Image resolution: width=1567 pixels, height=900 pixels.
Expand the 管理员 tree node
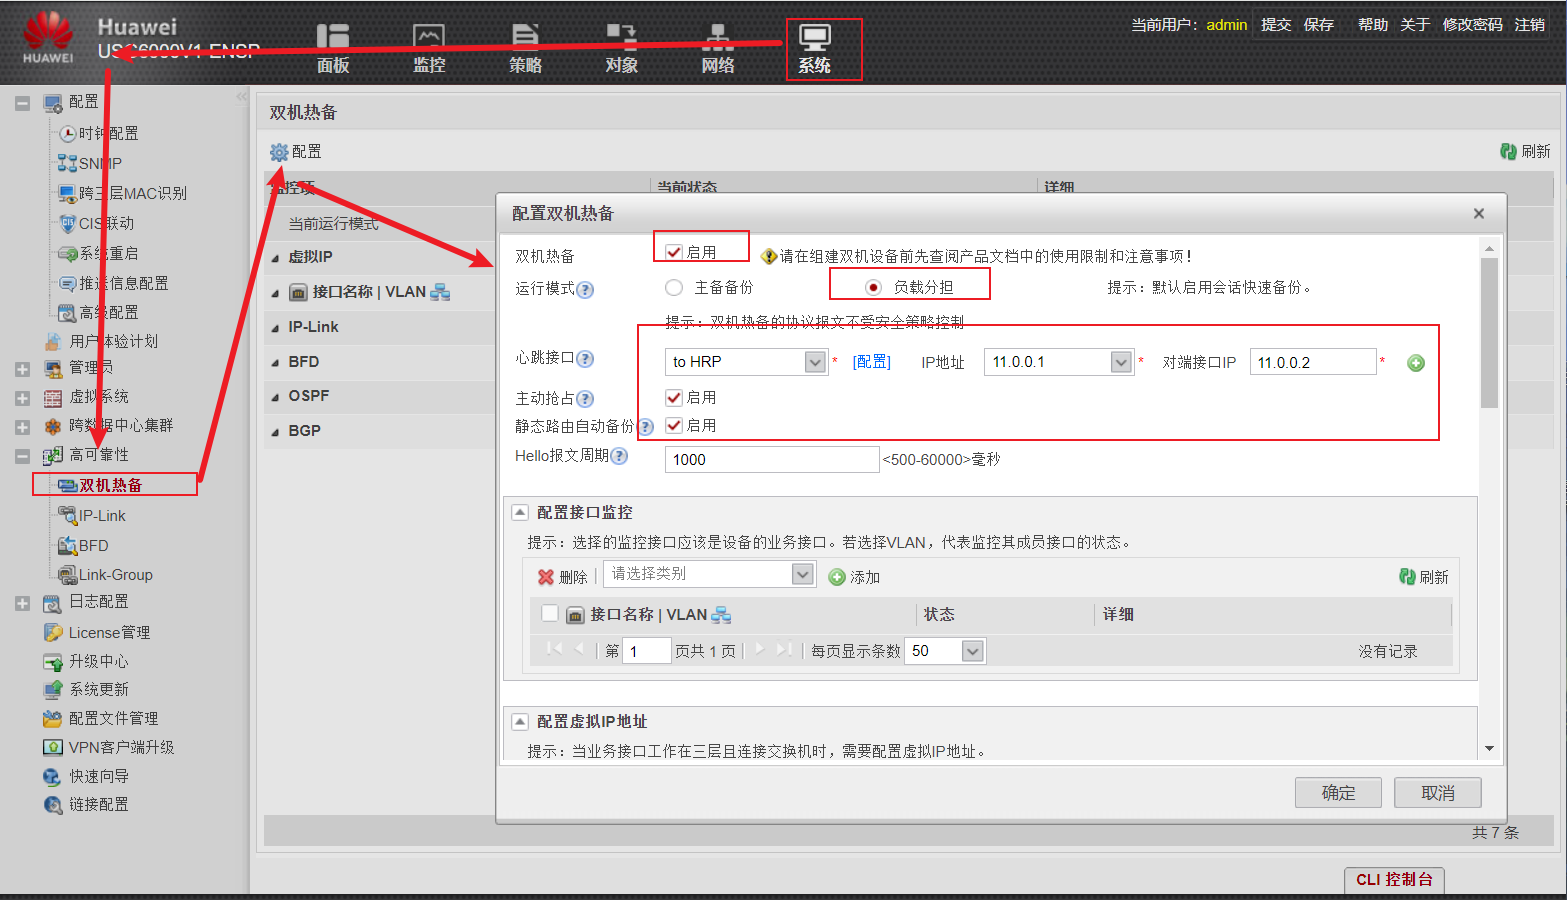tap(22, 369)
